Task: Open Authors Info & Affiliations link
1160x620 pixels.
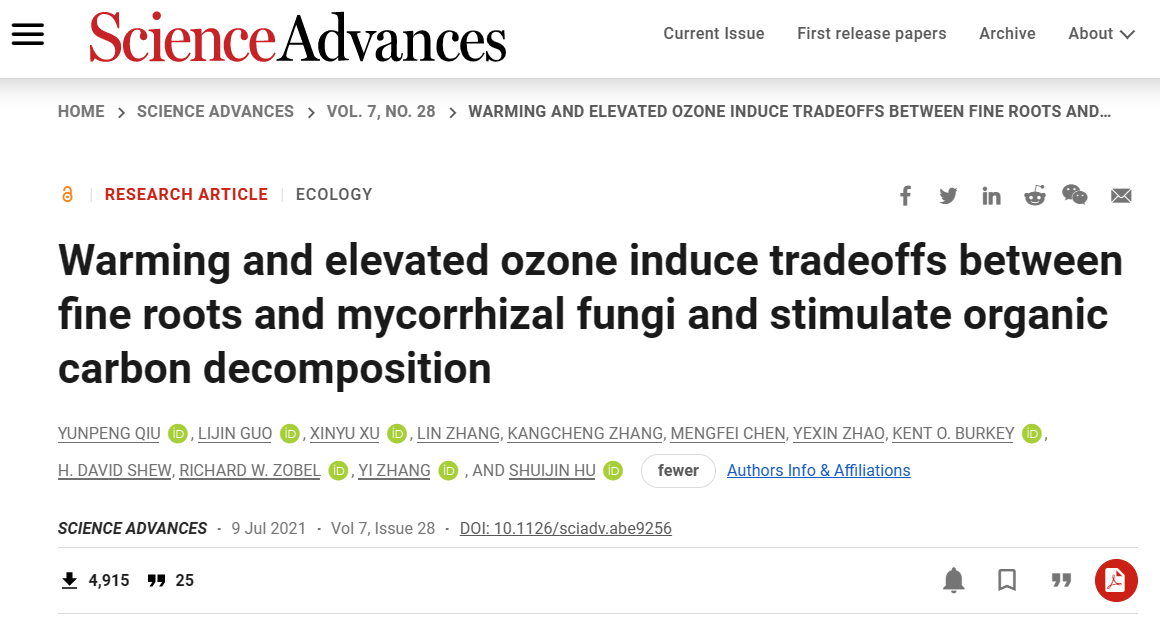Action: tap(818, 471)
